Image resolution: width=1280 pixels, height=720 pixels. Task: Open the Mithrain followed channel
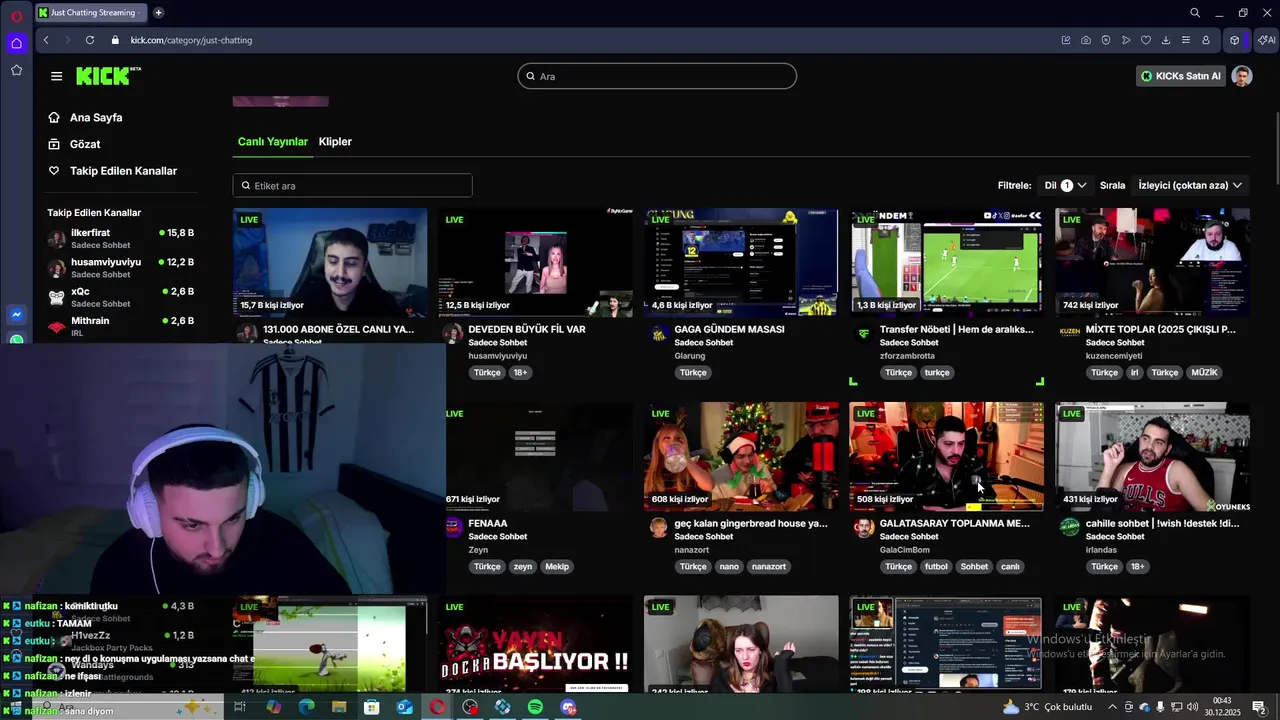tap(120, 326)
